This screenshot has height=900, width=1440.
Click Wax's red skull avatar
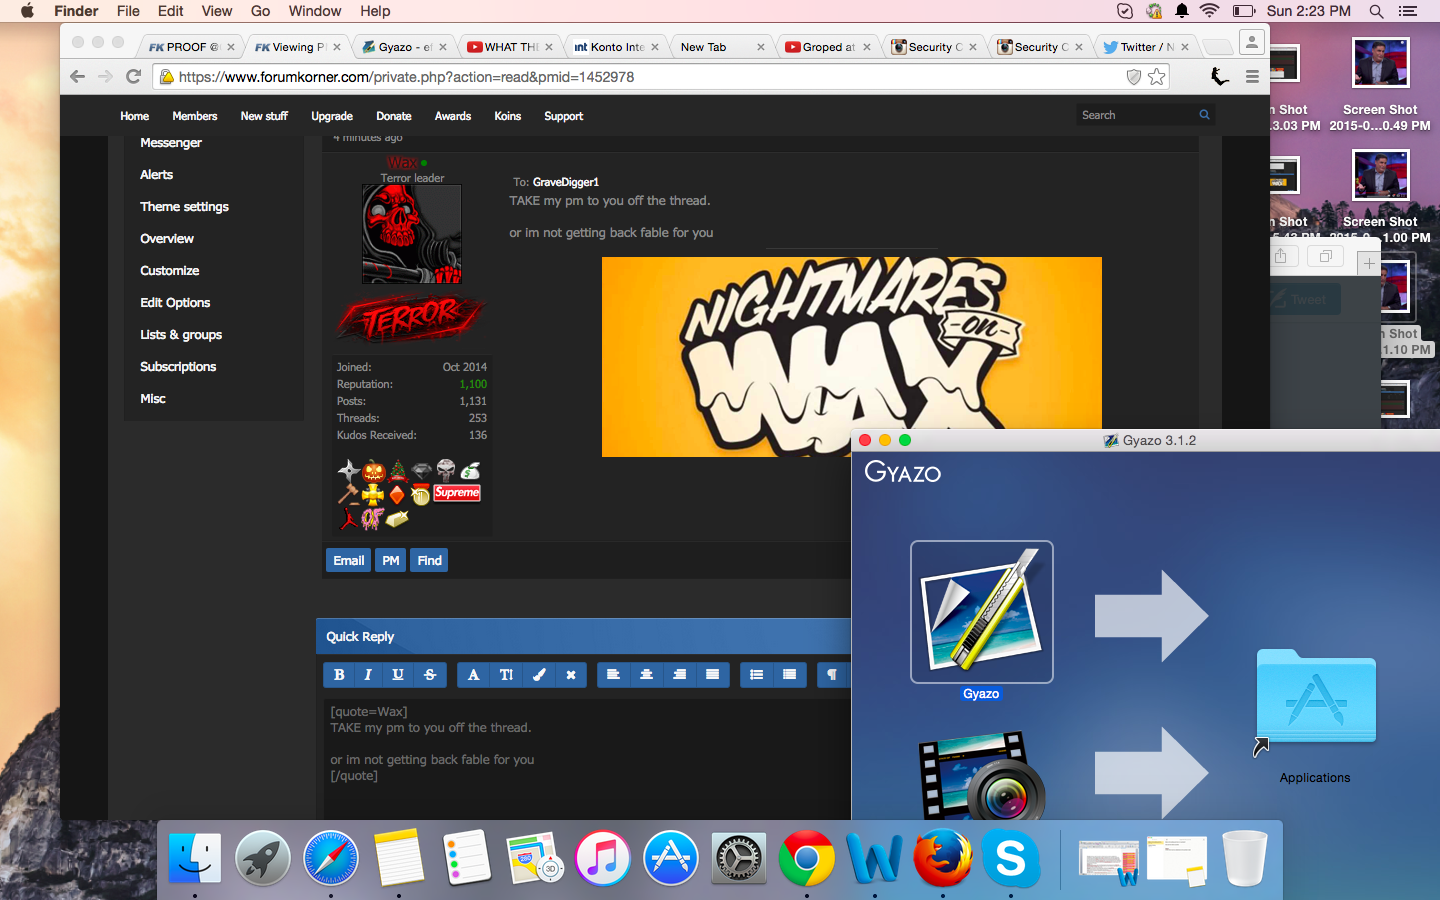[x=412, y=235]
